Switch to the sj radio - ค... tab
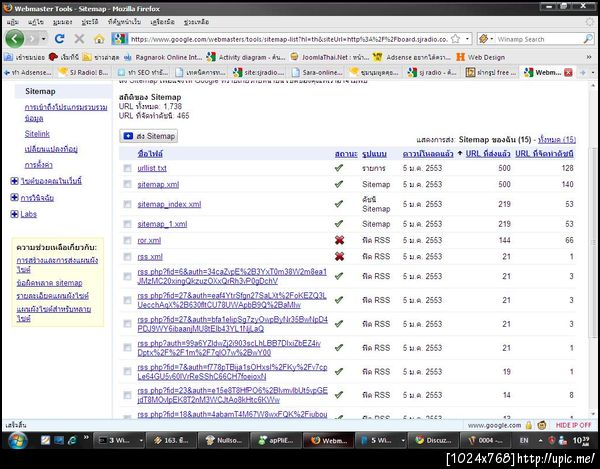Viewport: 600px width, 469px height. (x=432, y=72)
